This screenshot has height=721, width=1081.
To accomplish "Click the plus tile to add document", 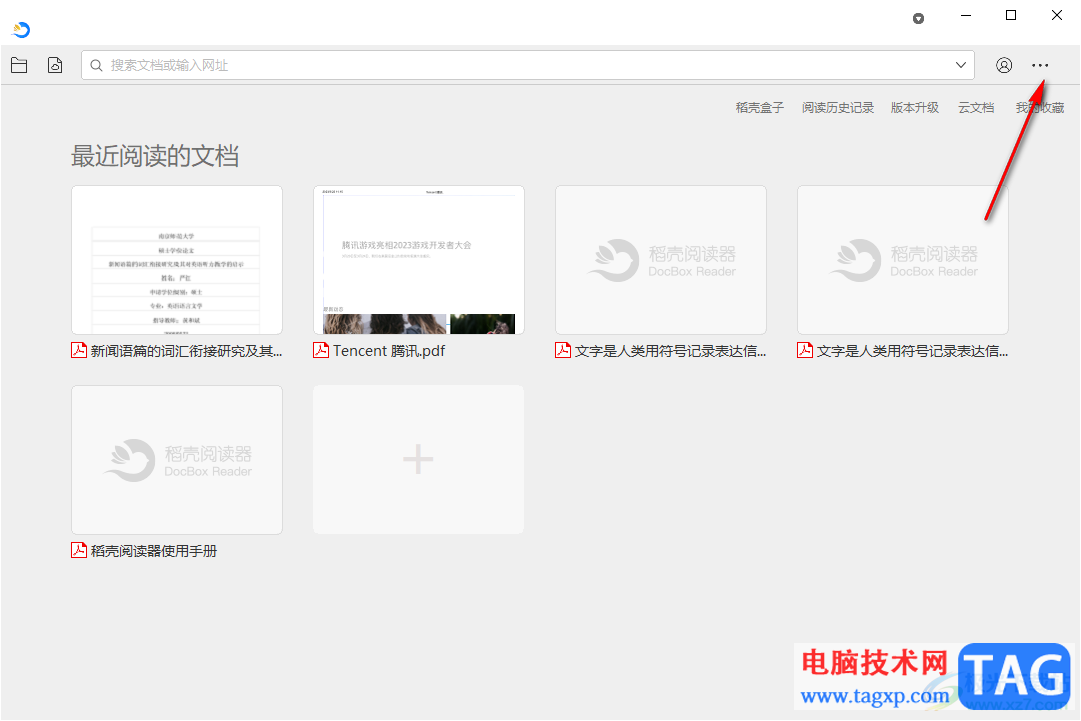I will pyautogui.click(x=418, y=460).
